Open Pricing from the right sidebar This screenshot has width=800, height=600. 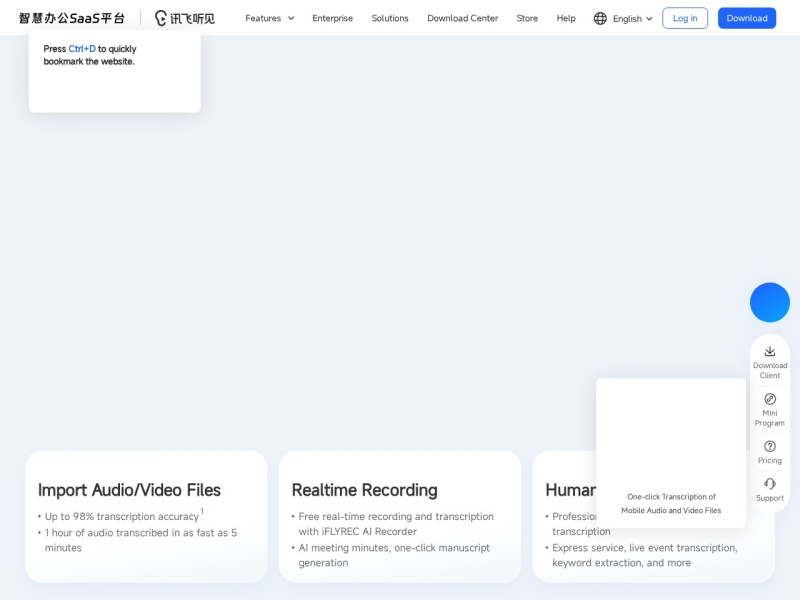tap(770, 452)
